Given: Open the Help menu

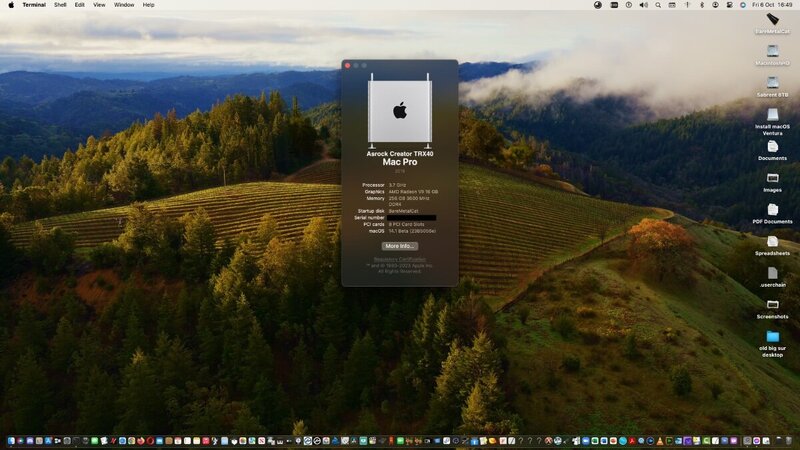Looking at the screenshot, I should [x=148, y=5].
